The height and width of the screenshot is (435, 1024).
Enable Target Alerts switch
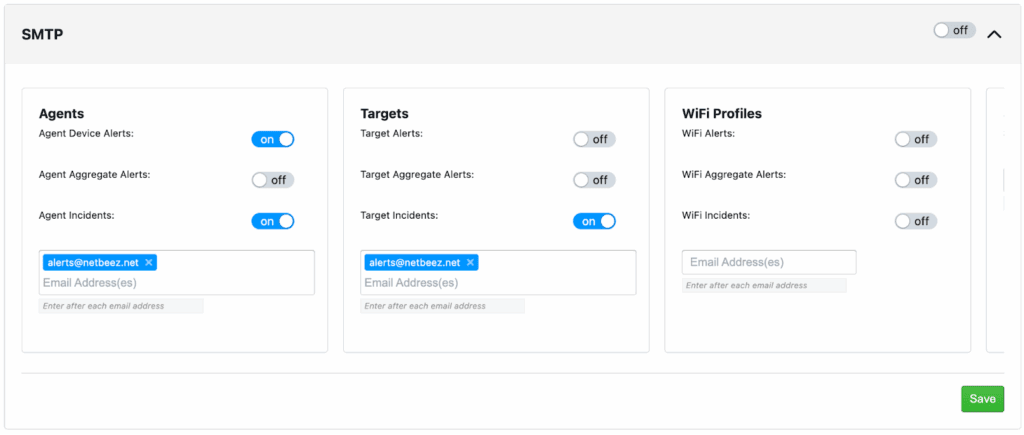click(x=594, y=139)
